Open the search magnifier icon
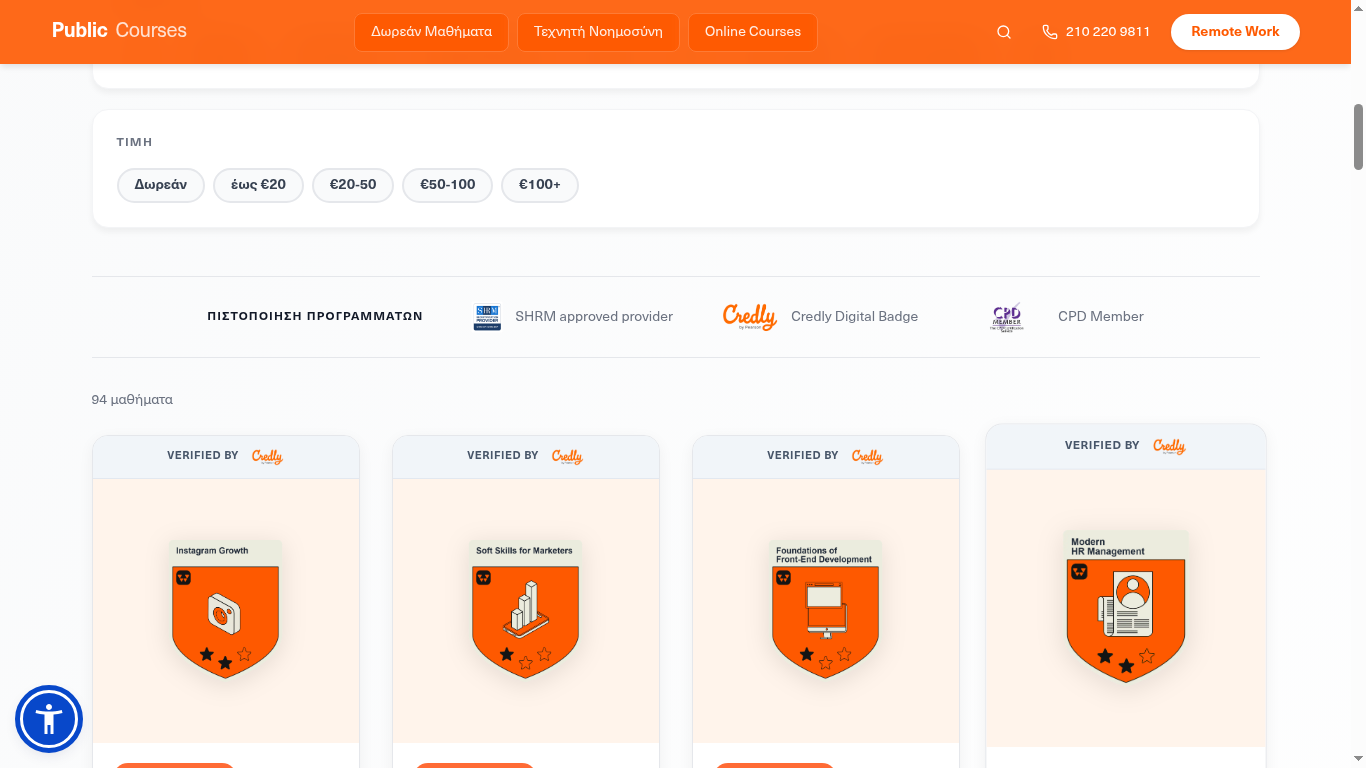Screen dimensions: 1366x768 coord(1004,32)
